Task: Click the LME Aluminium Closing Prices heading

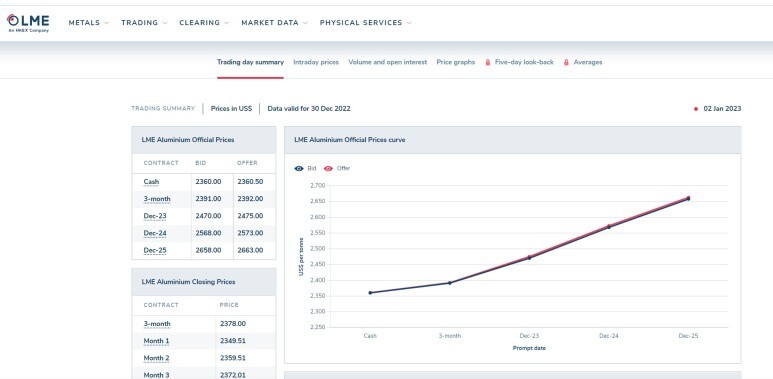Action: (x=188, y=282)
